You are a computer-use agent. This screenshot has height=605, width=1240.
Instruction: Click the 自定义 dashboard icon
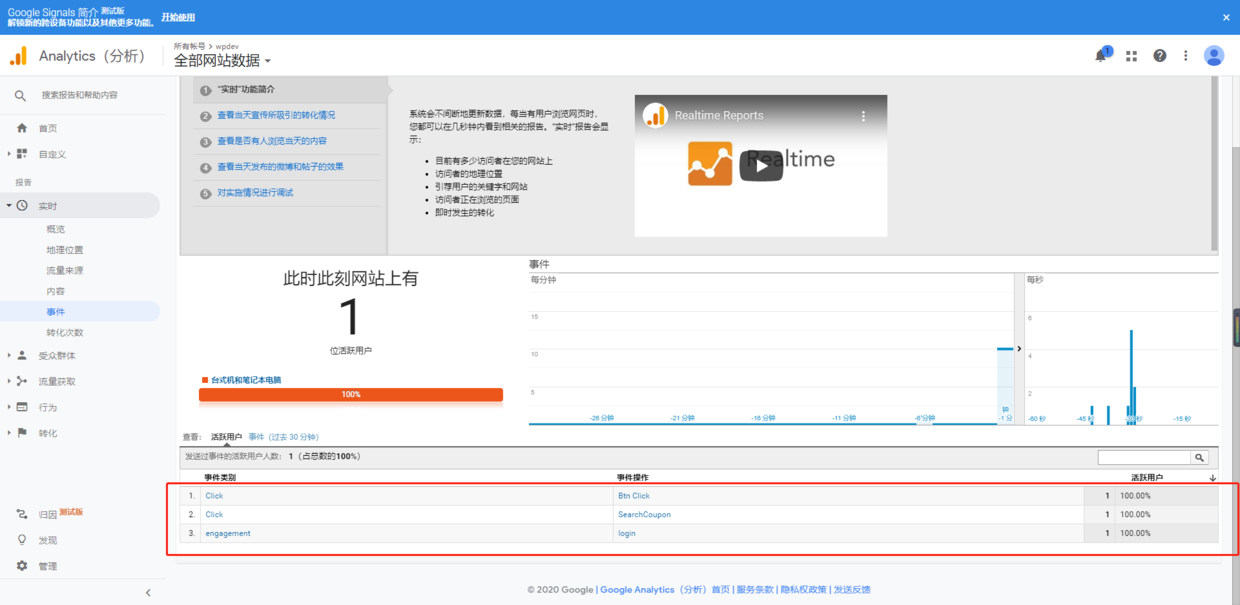tap(22, 154)
